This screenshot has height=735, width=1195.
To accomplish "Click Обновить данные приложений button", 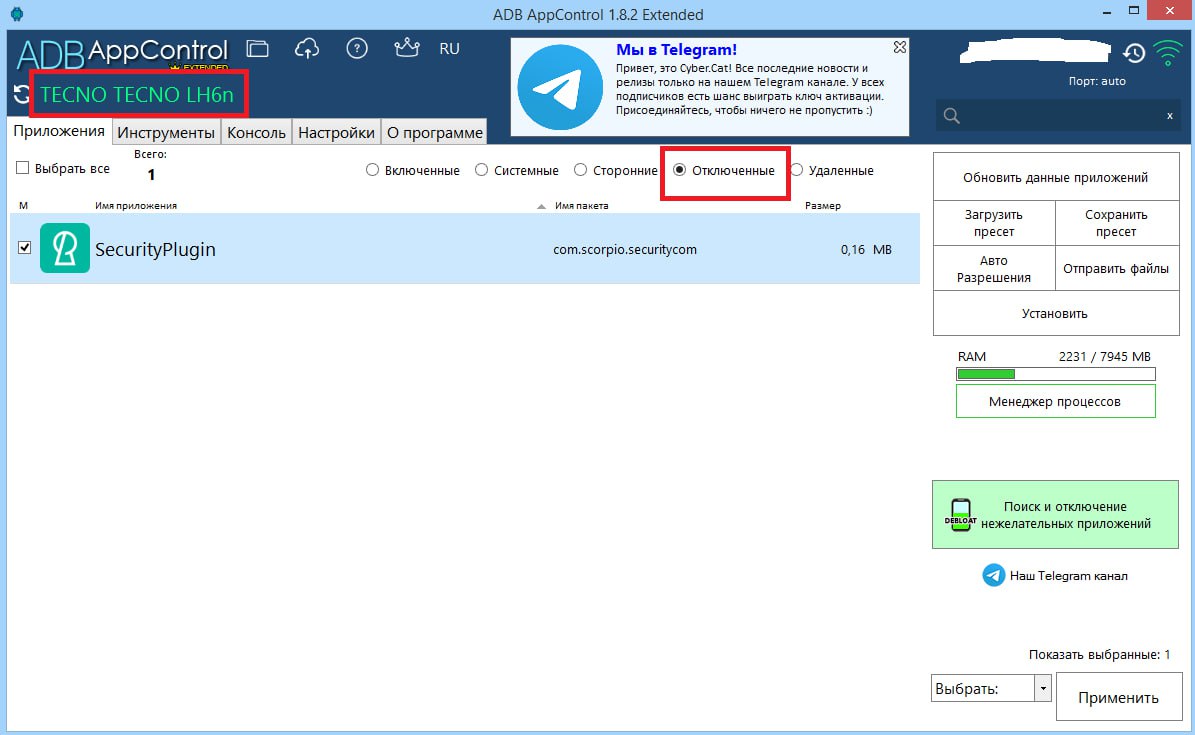I will [x=1056, y=178].
